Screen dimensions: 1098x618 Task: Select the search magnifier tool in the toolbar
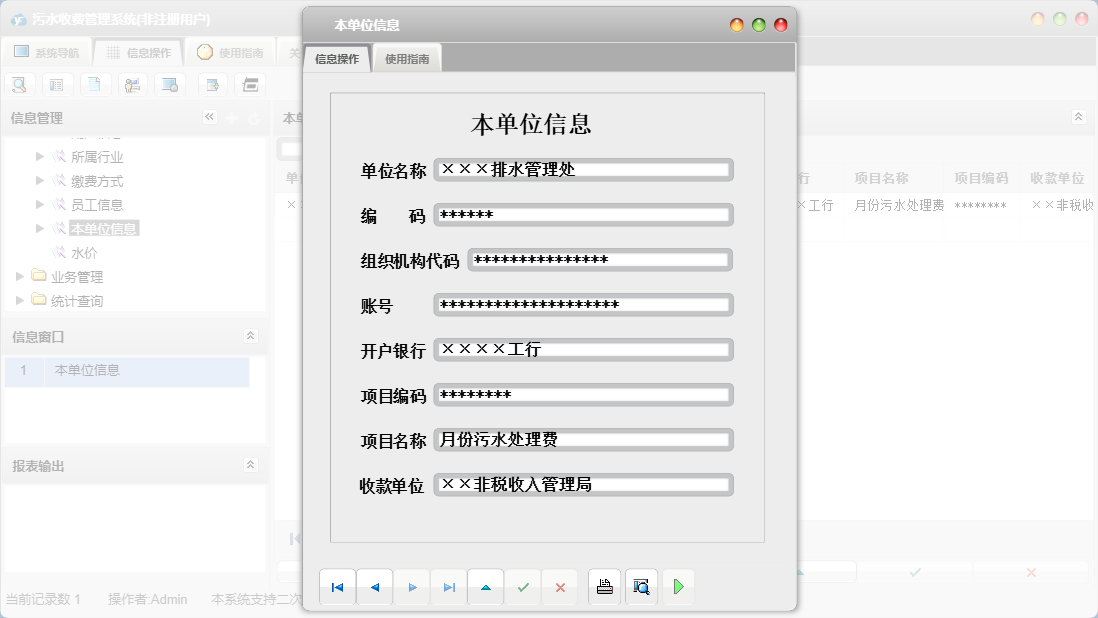tap(19, 84)
